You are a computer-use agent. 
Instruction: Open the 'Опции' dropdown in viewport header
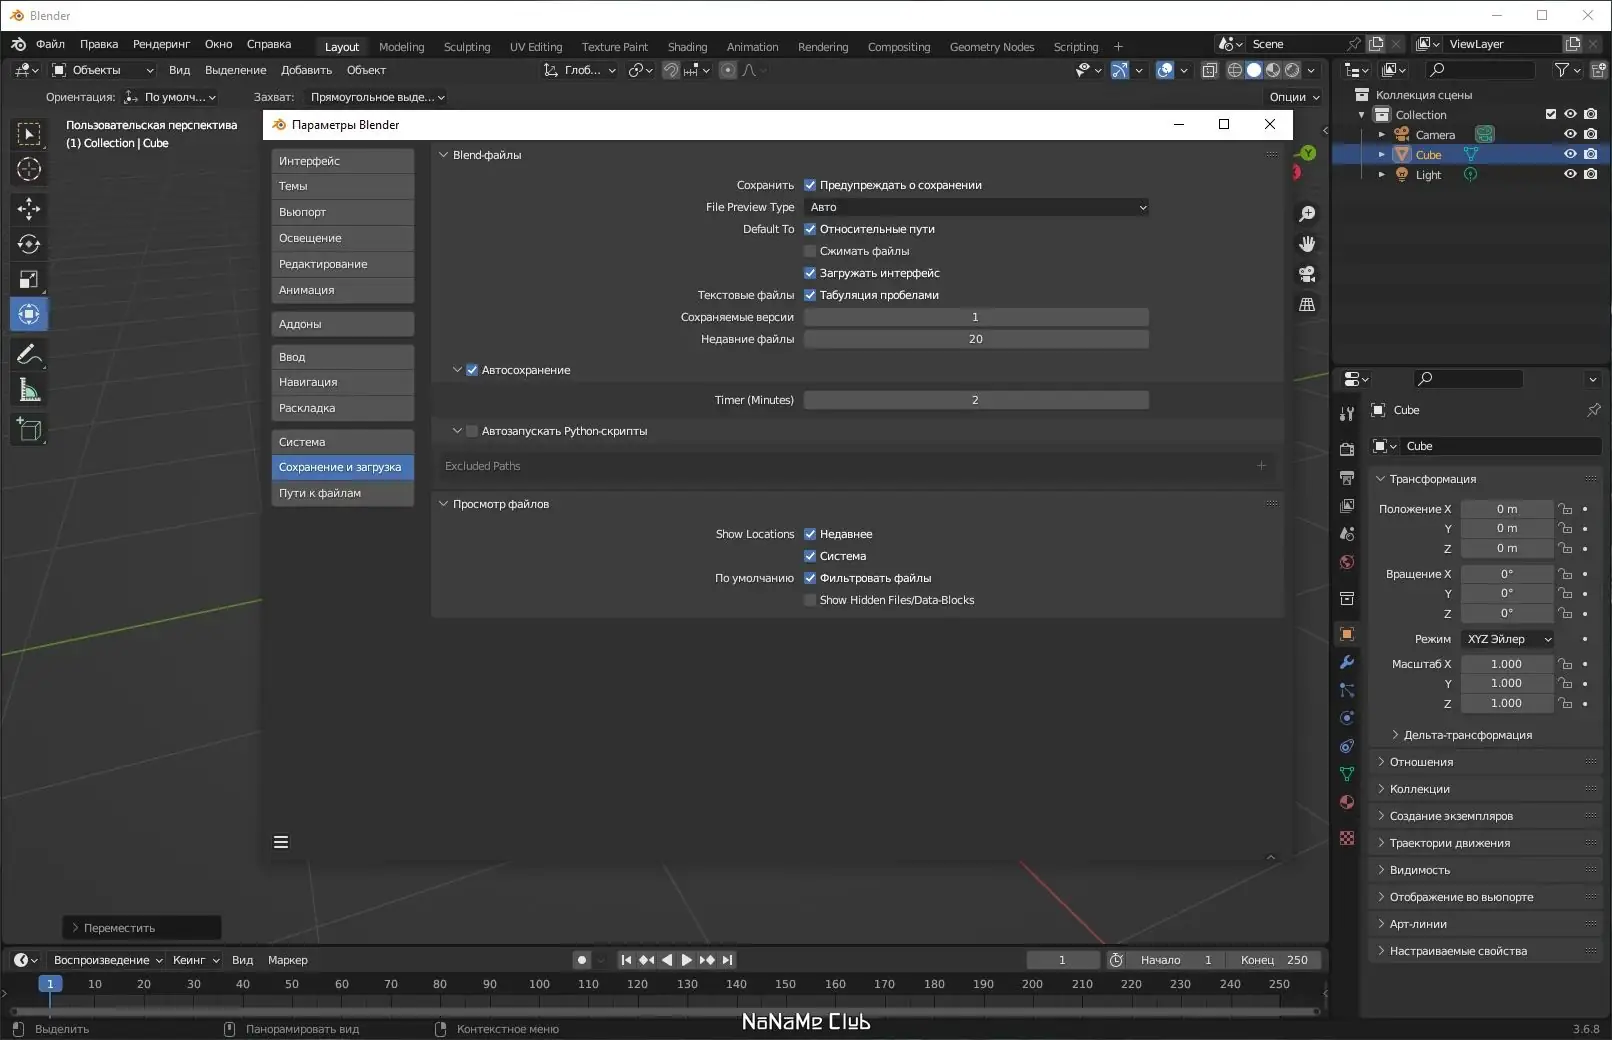point(1294,97)
